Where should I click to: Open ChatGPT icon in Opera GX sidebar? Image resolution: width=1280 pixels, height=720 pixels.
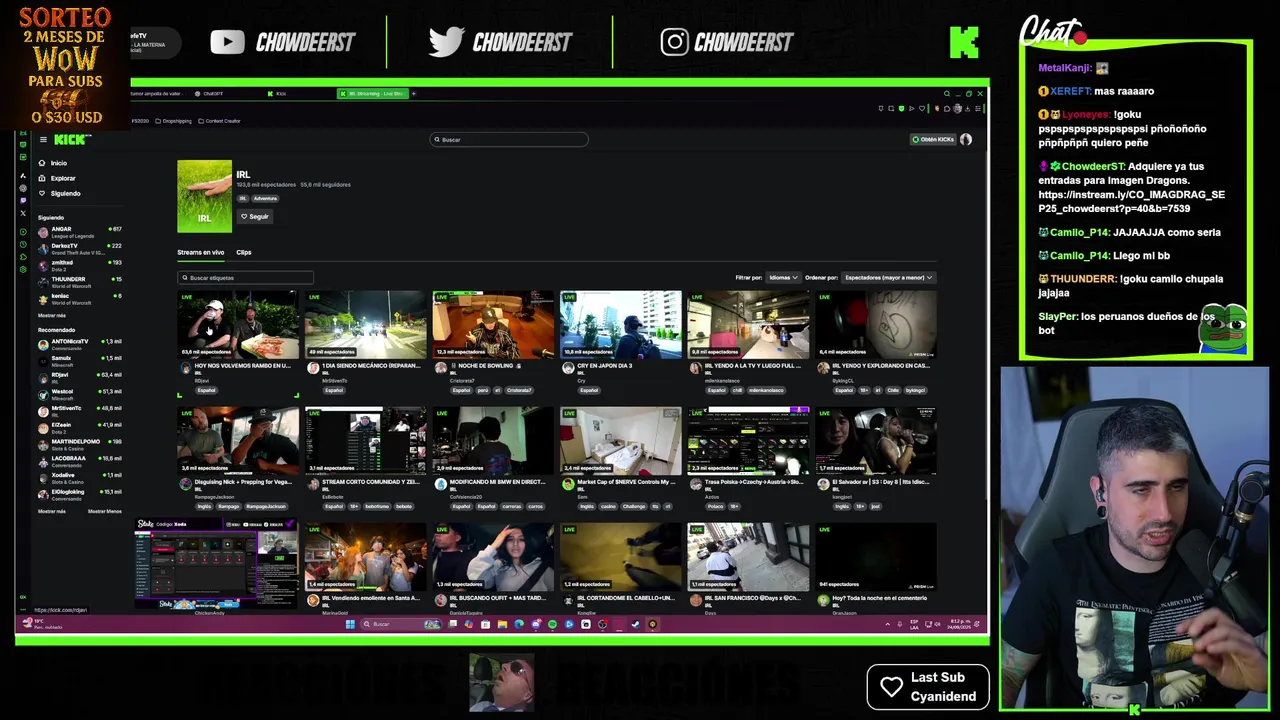tap(23, 188)
